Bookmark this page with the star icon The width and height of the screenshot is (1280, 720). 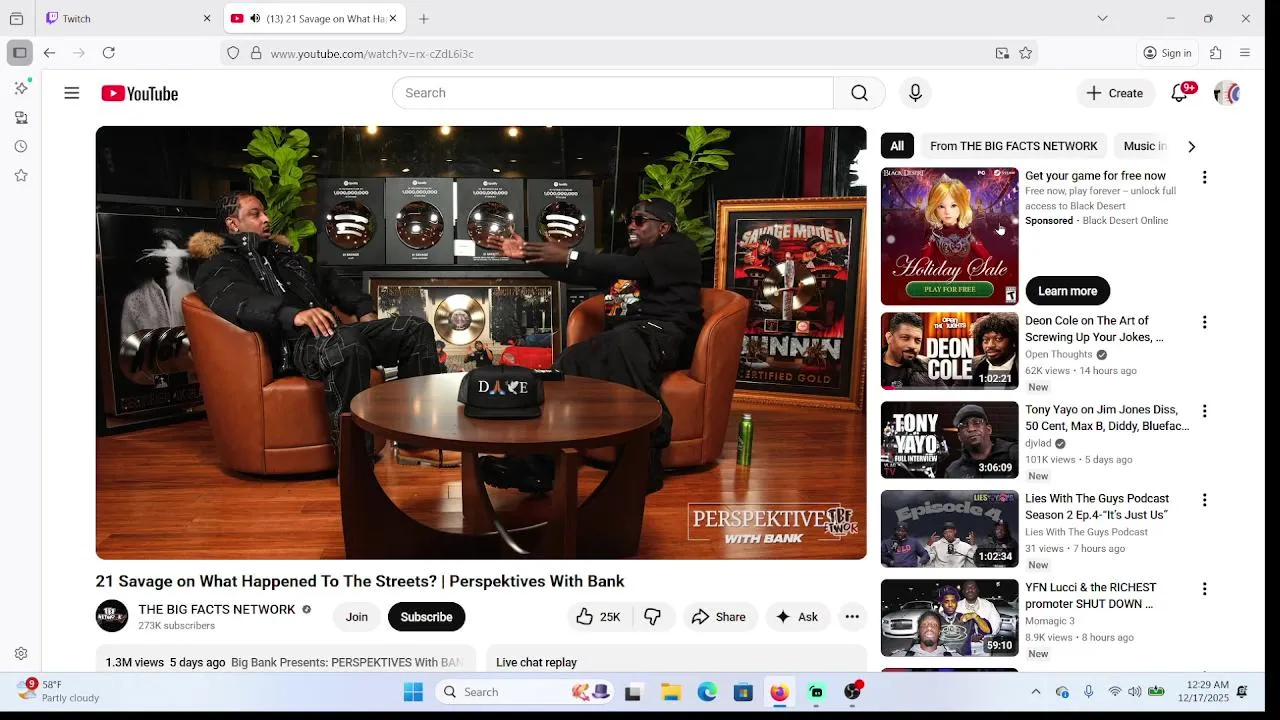point(1025,53)
